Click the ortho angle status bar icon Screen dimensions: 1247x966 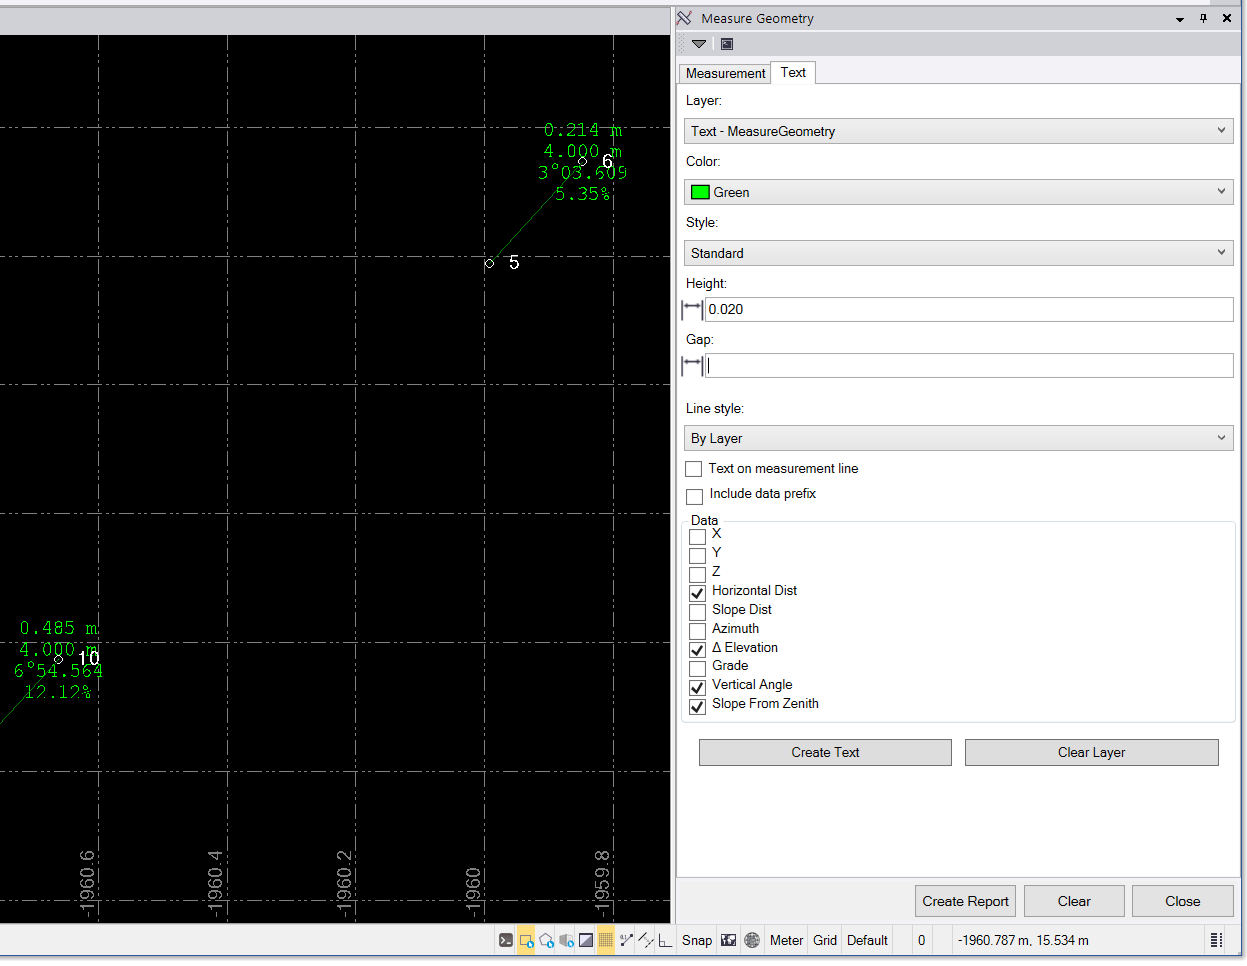point(665,940)
